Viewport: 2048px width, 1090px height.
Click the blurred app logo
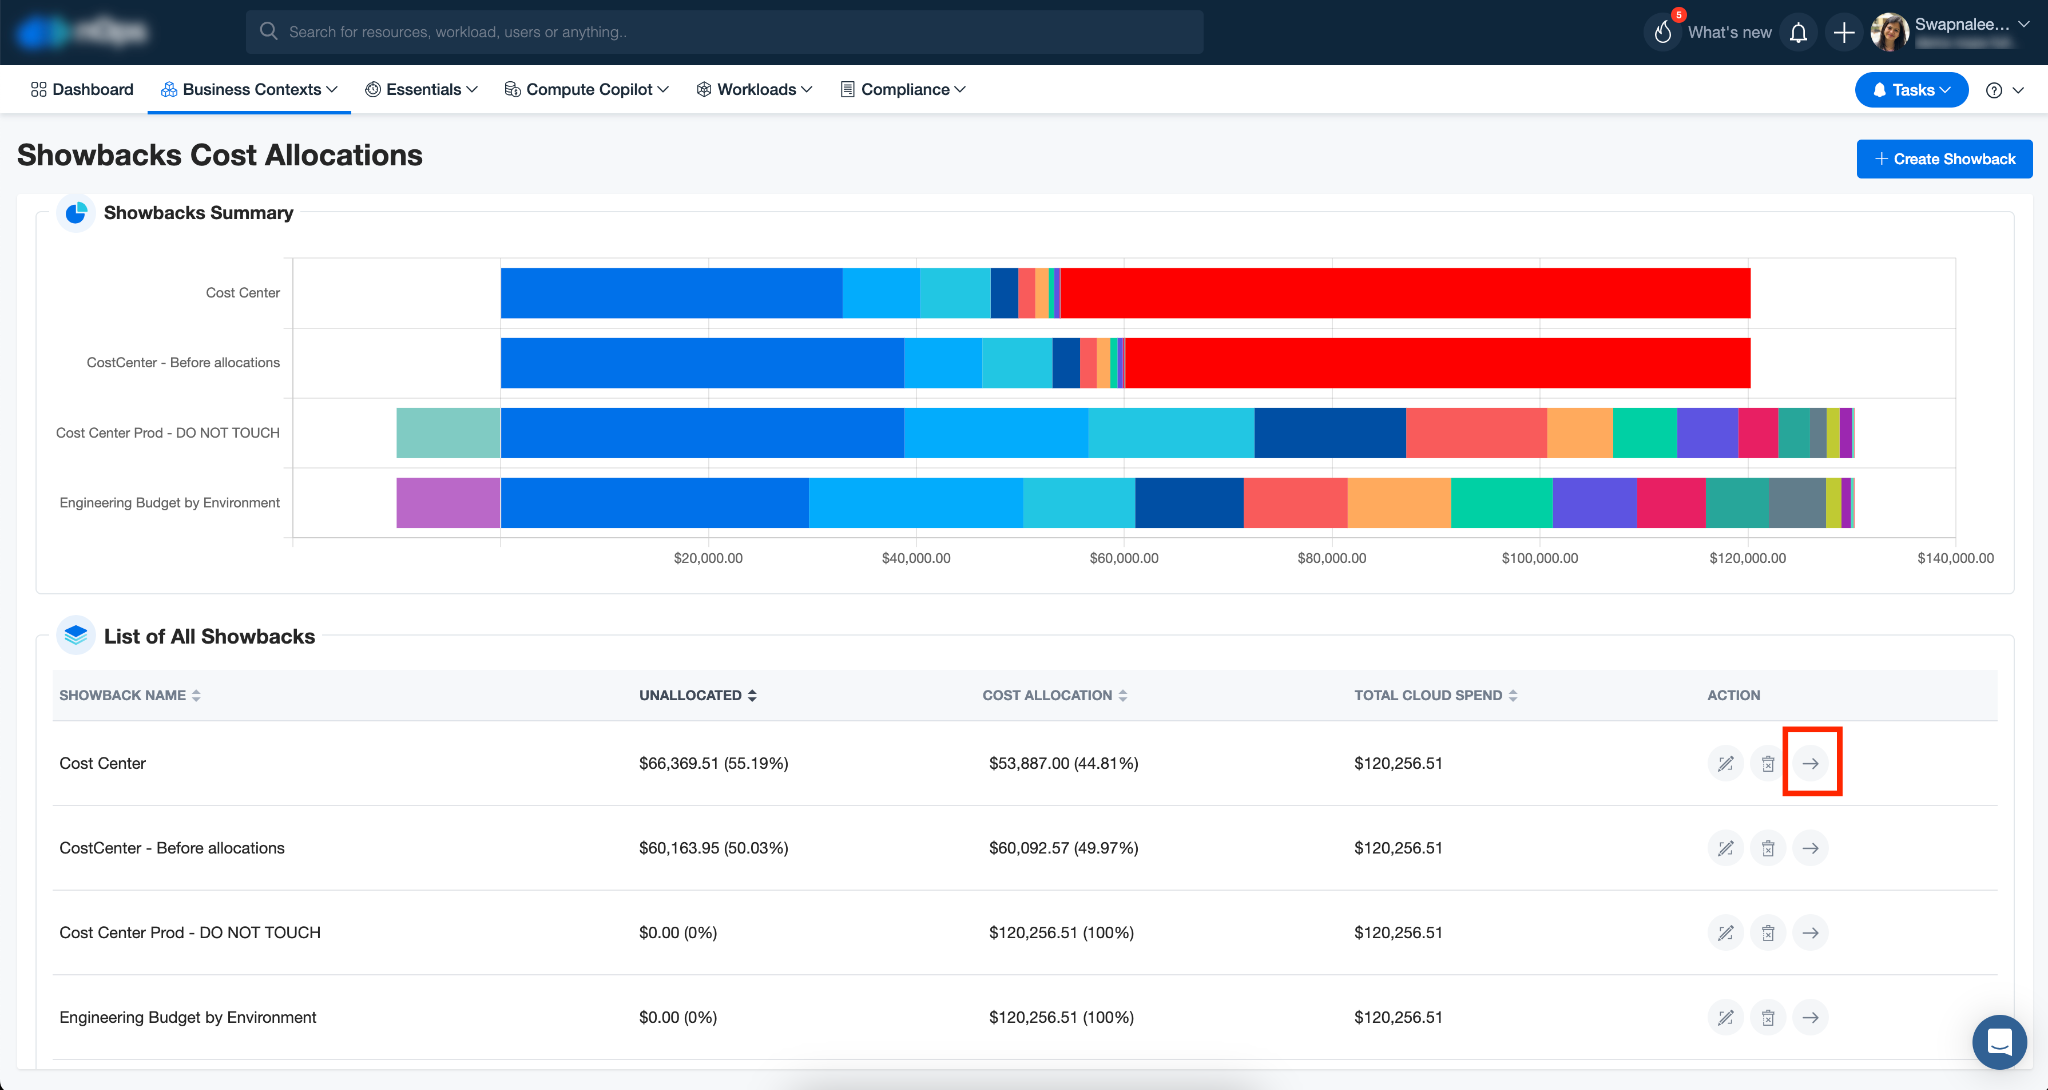tap(83, 32)
